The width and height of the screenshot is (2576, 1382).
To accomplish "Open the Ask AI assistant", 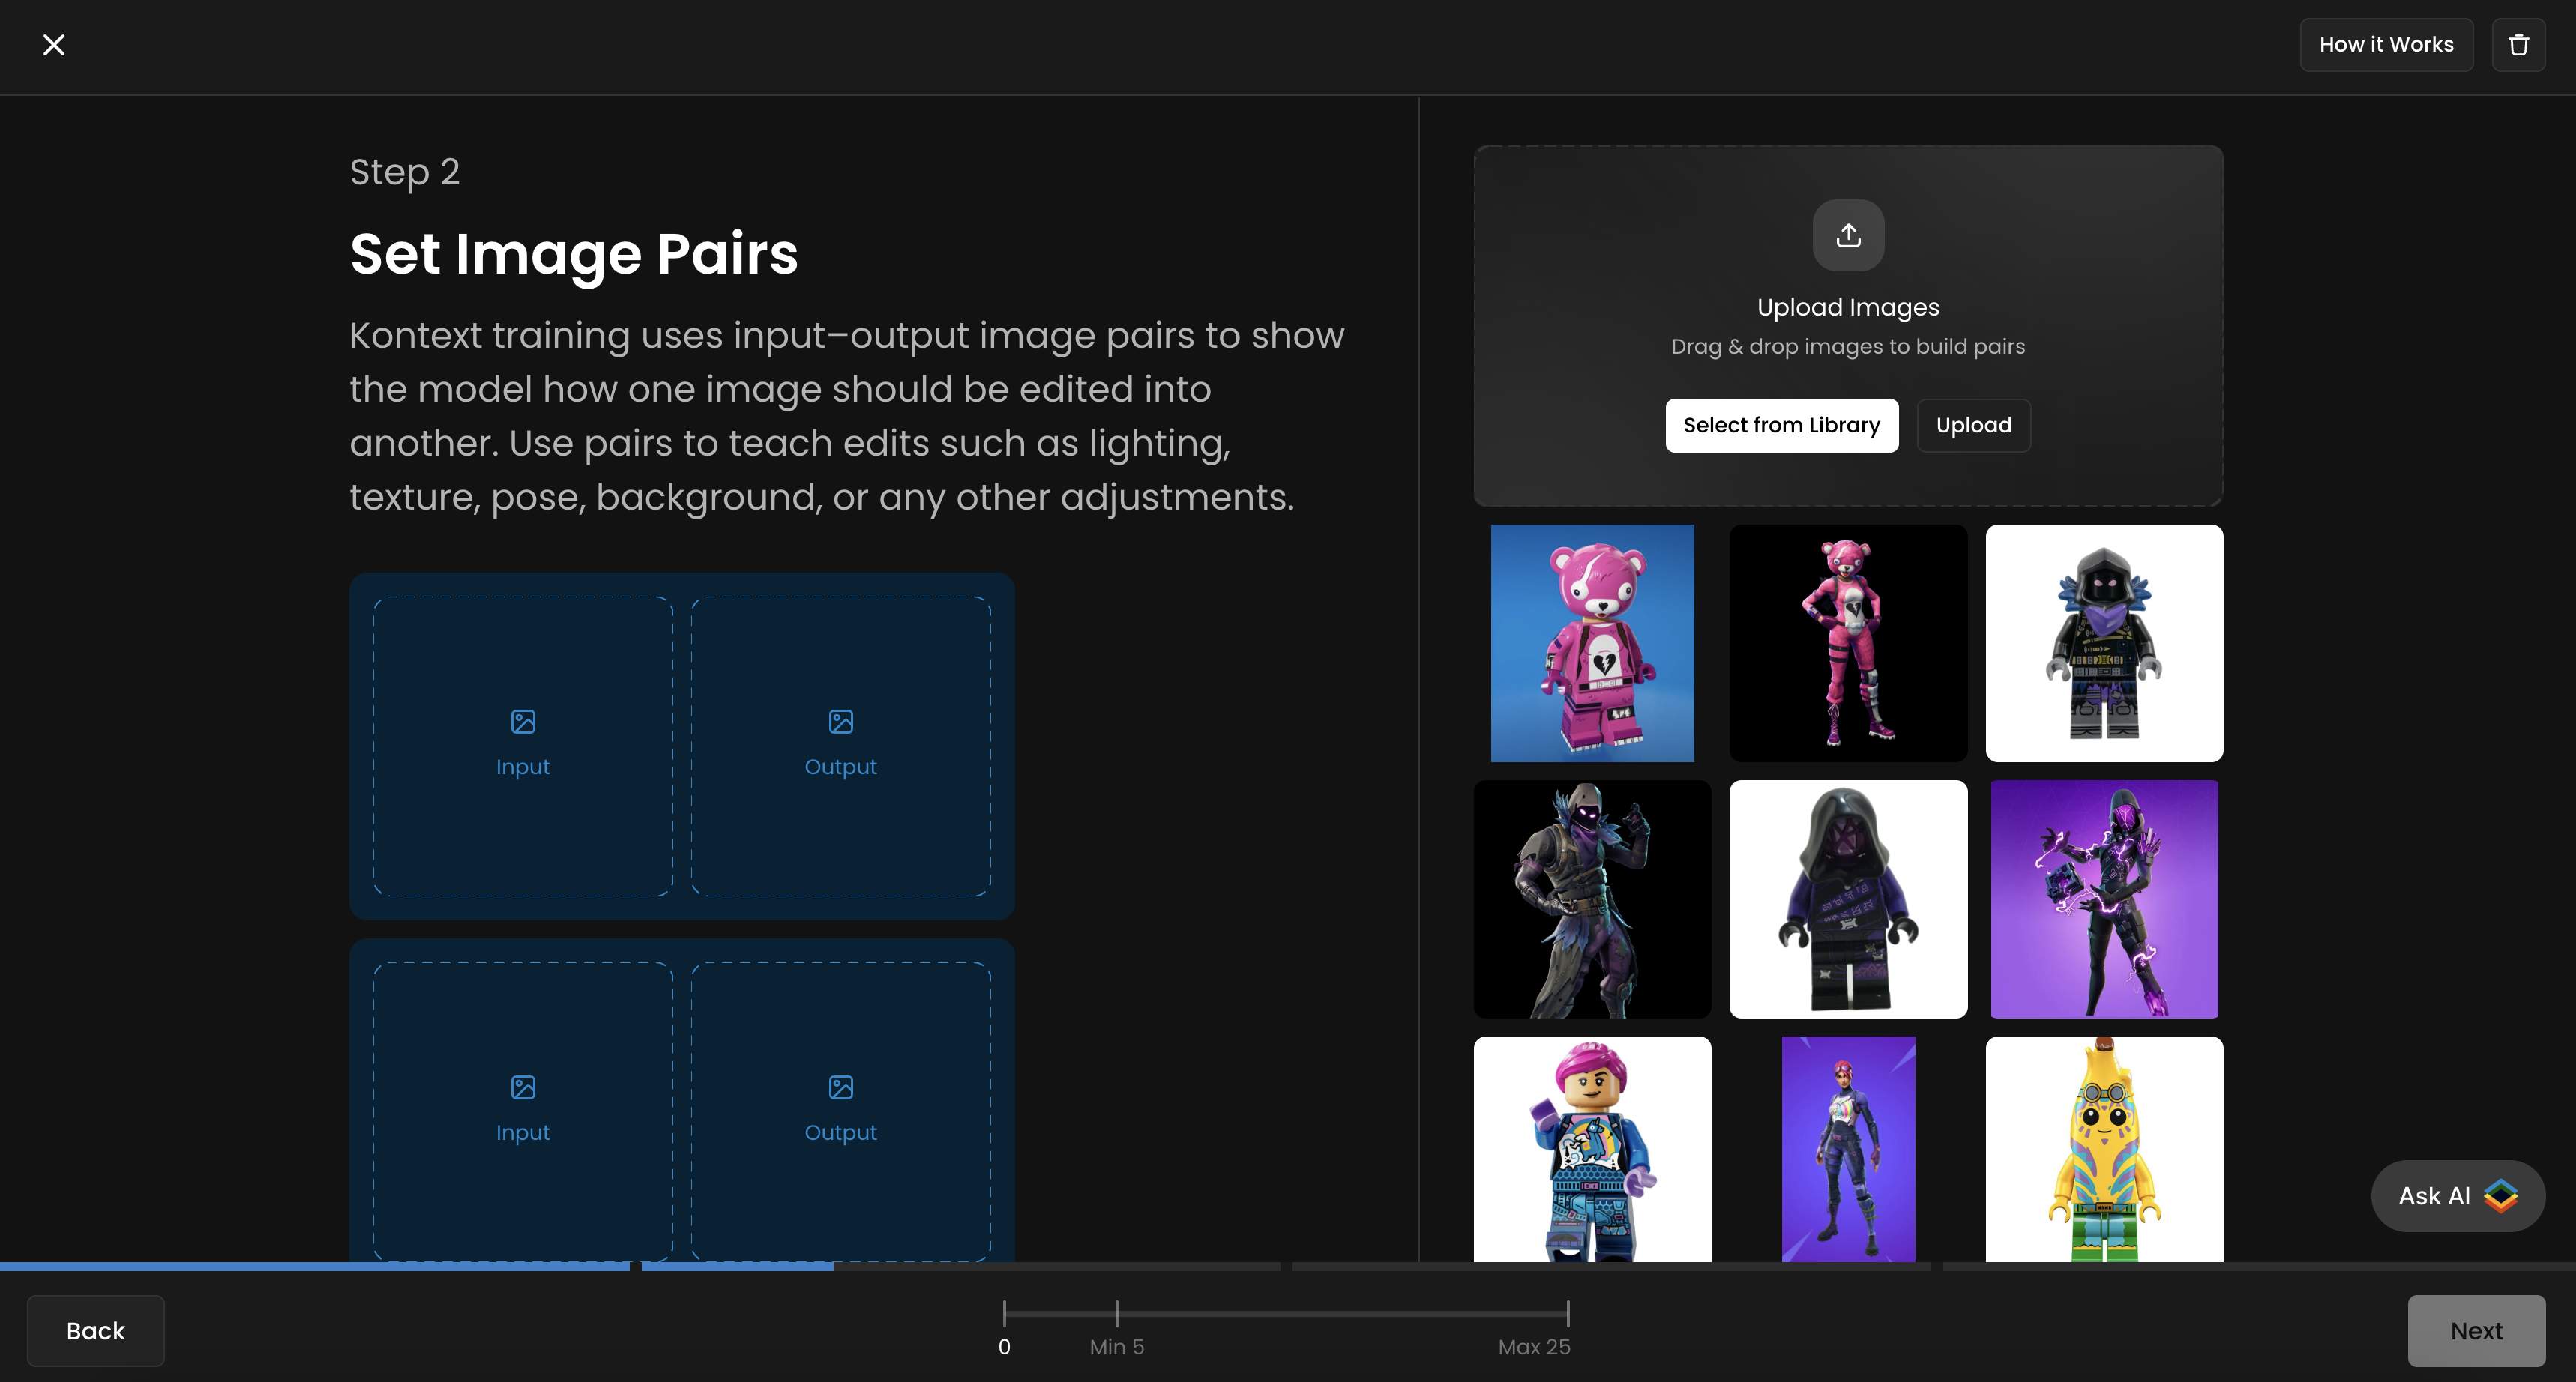I will tap(2457, 1195).
